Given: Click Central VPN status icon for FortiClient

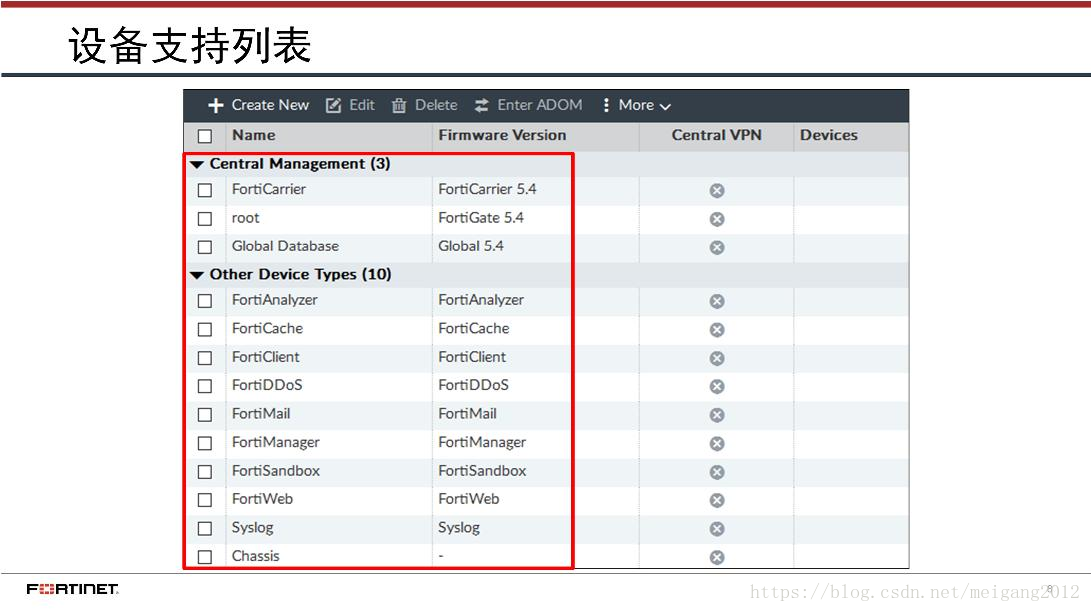Looking at the screenshot, I should pyautogui.click(x=717, y=358).
